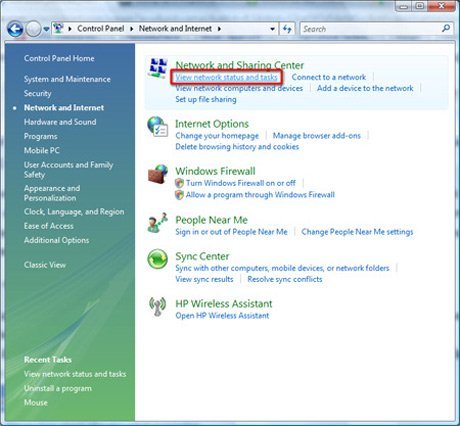
Task: Go back with the blue arrow button
Action: (15, 29)
